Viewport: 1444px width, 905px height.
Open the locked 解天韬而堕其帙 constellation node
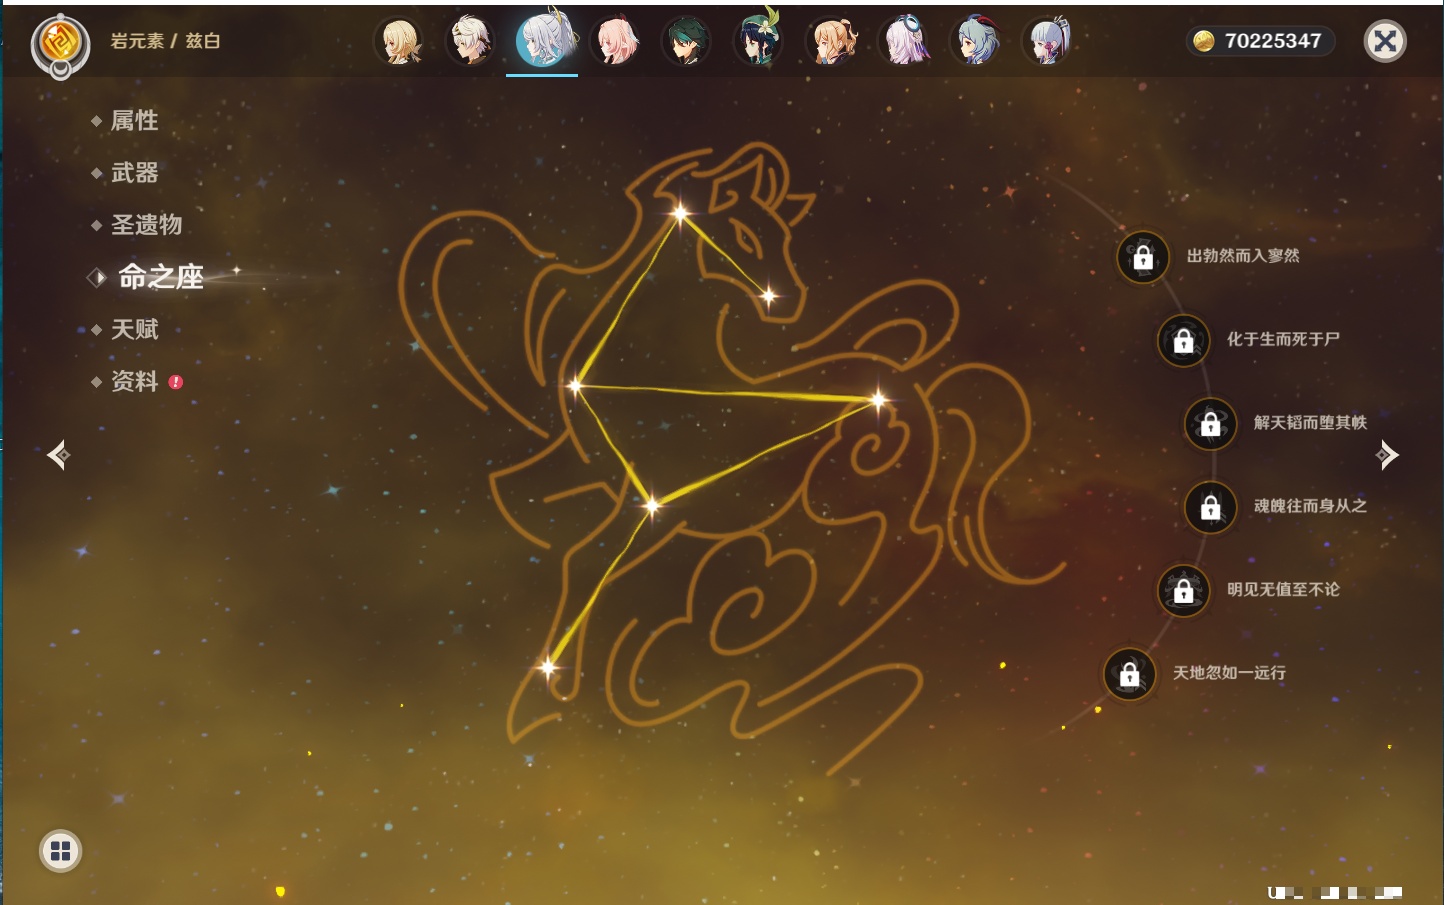[x=1211, y=424]
